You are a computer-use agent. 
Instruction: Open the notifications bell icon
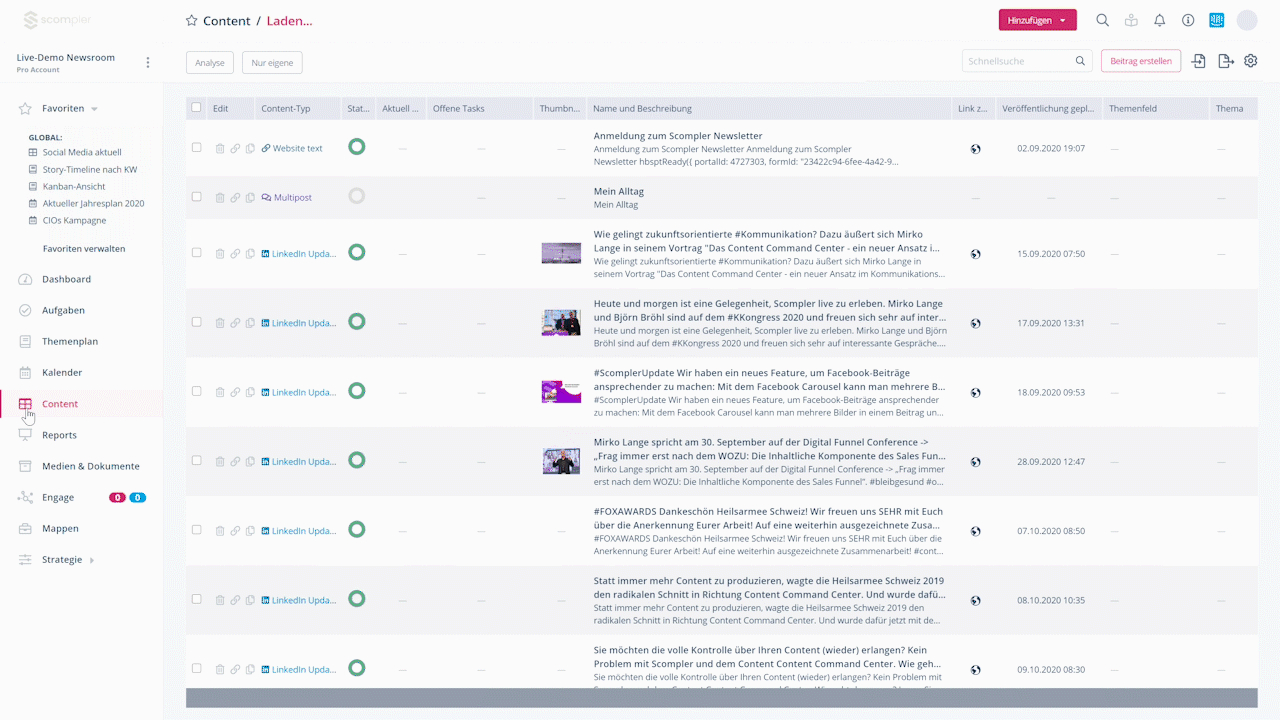click(1159, 20)
